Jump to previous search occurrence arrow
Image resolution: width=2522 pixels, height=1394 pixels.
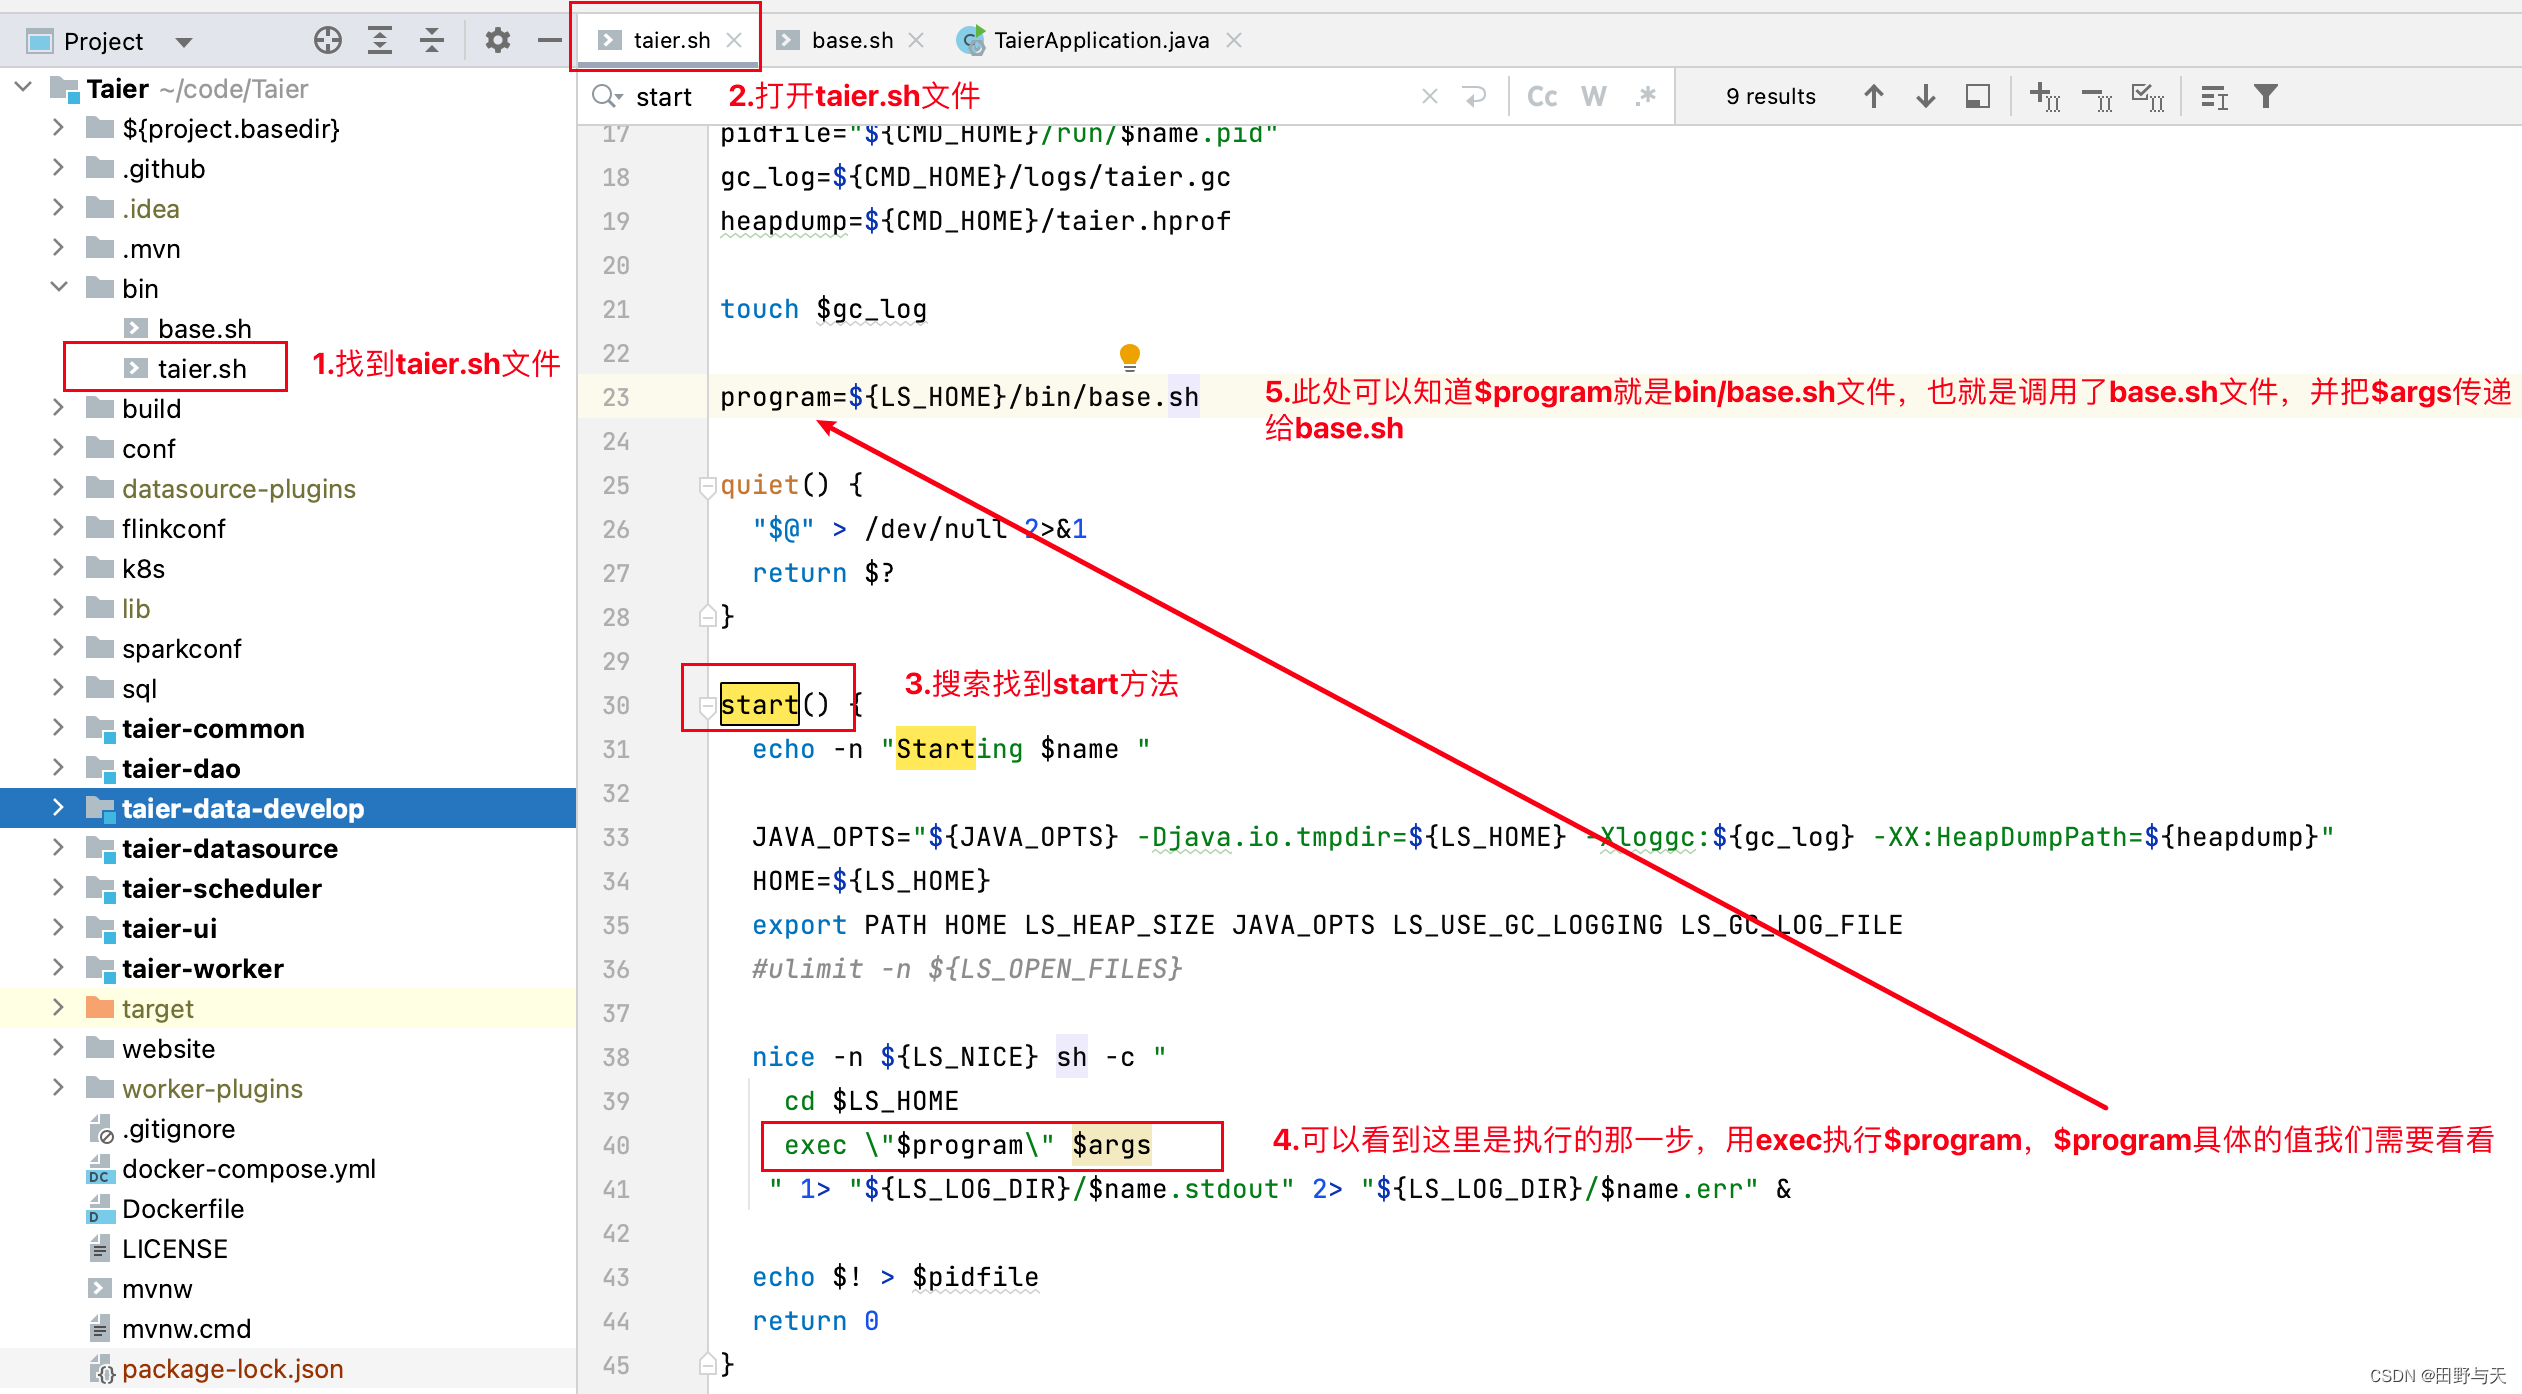pos(1874,95)
